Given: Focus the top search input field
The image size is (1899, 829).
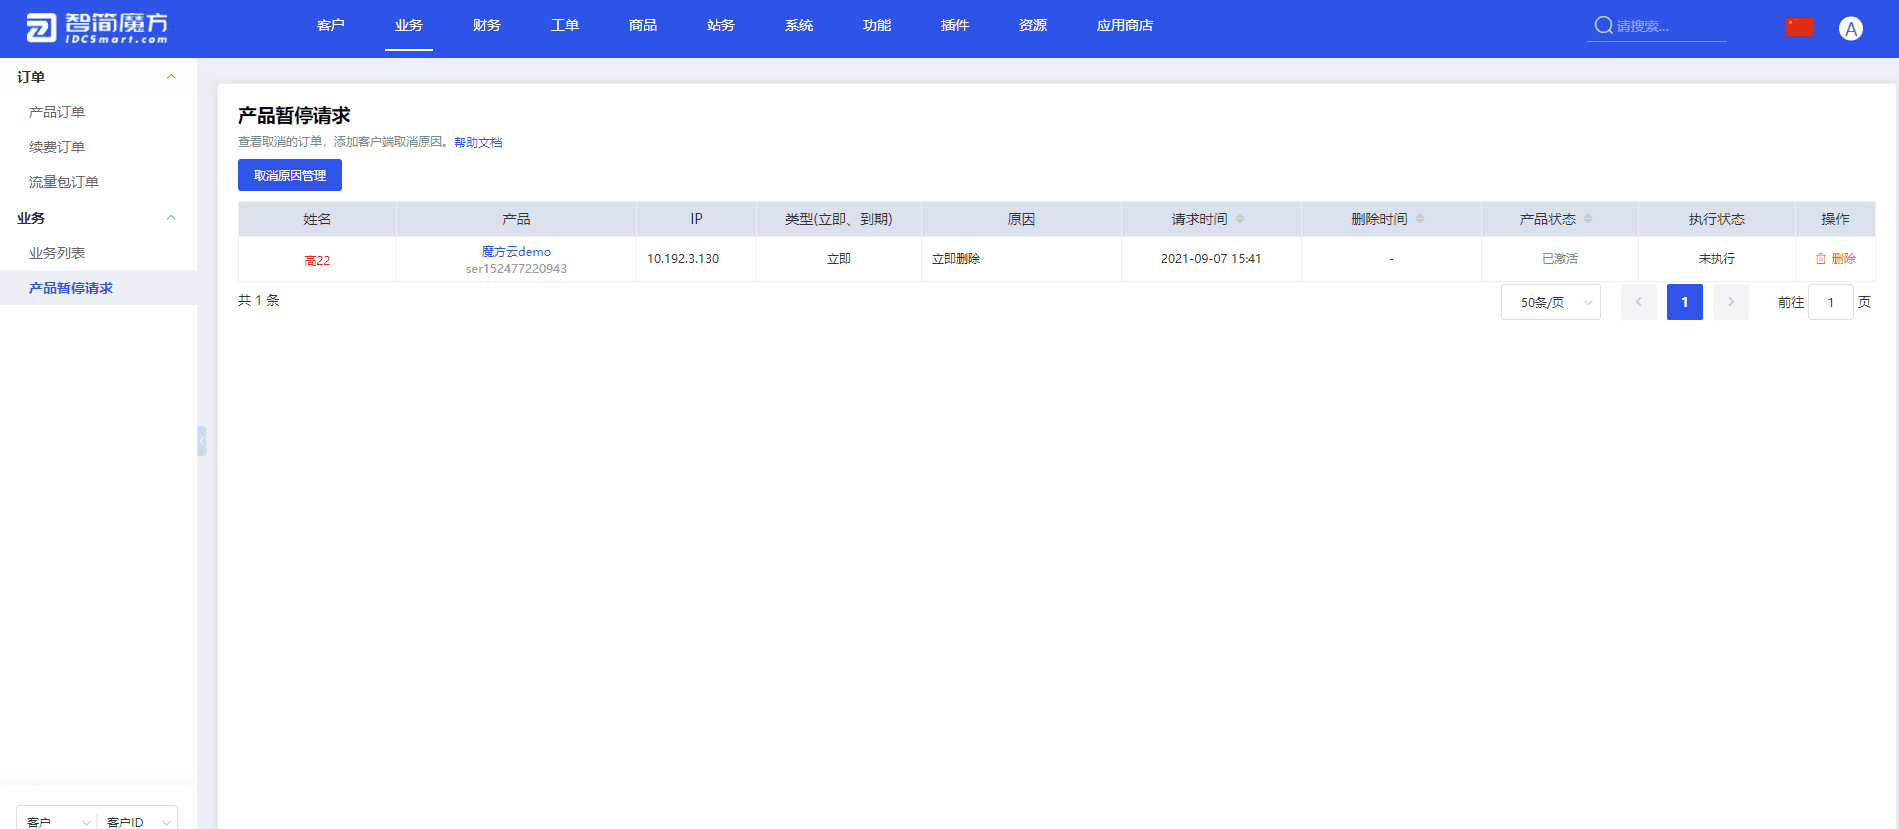Looking at the screenshot, I should click(x=1670, y=26).
